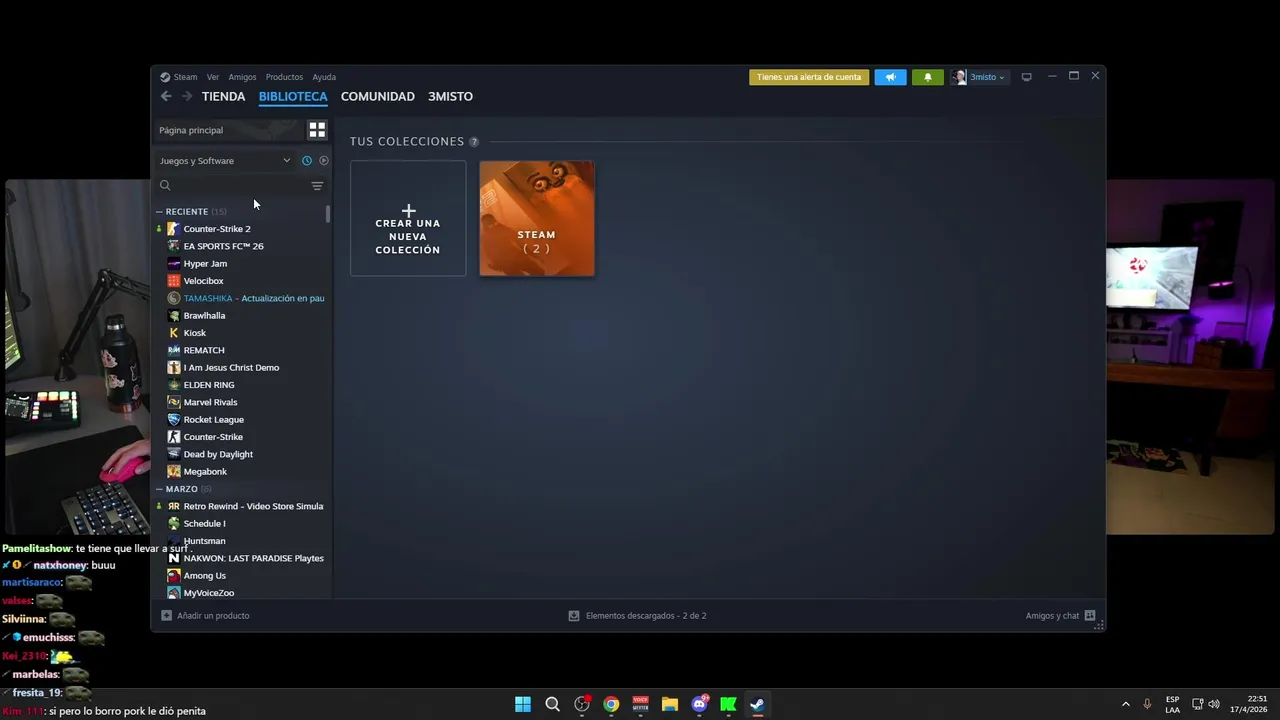Click the Steam logo in the menu bar
Viewport: 1280px width, 720px height.
(x=165, y=77)
